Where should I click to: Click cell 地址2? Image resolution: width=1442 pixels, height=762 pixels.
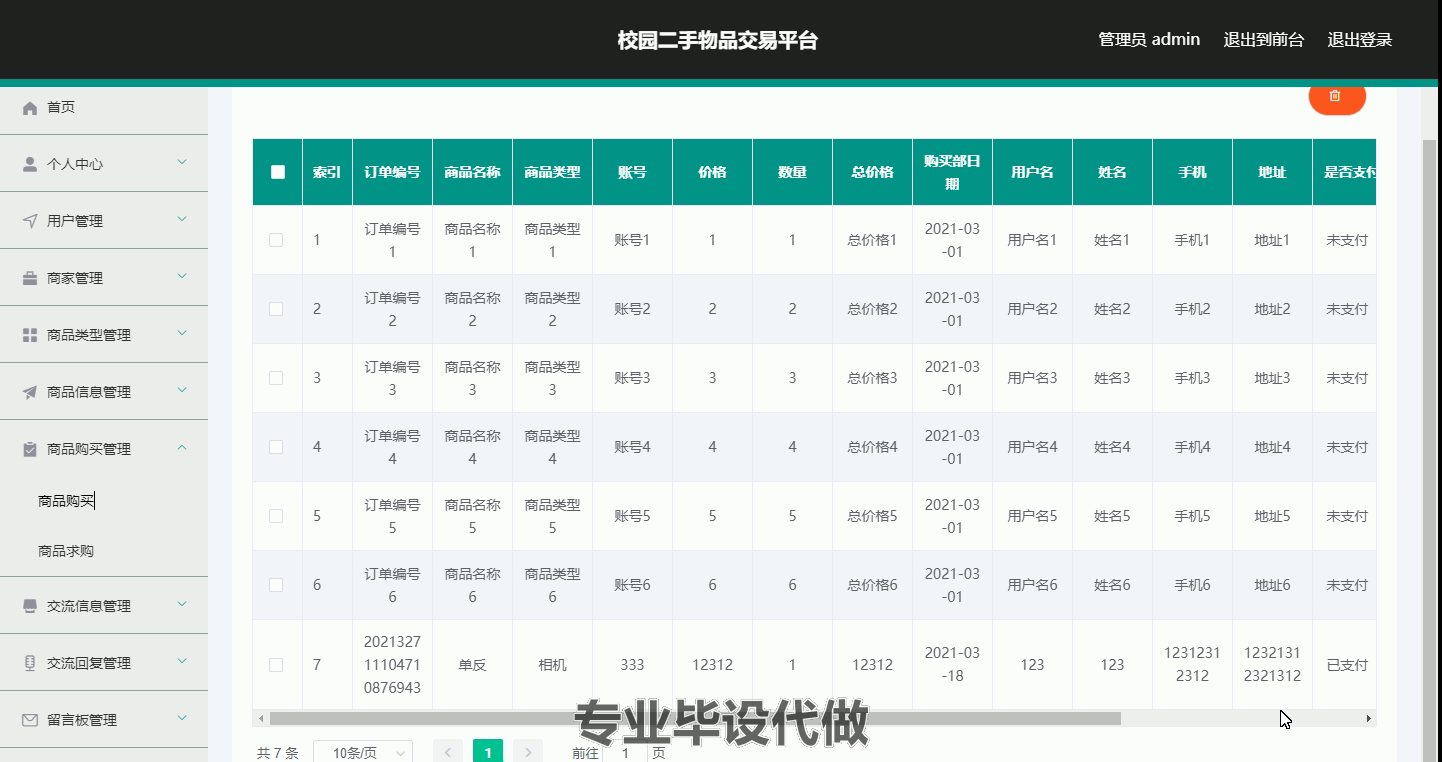(1272, 309)
